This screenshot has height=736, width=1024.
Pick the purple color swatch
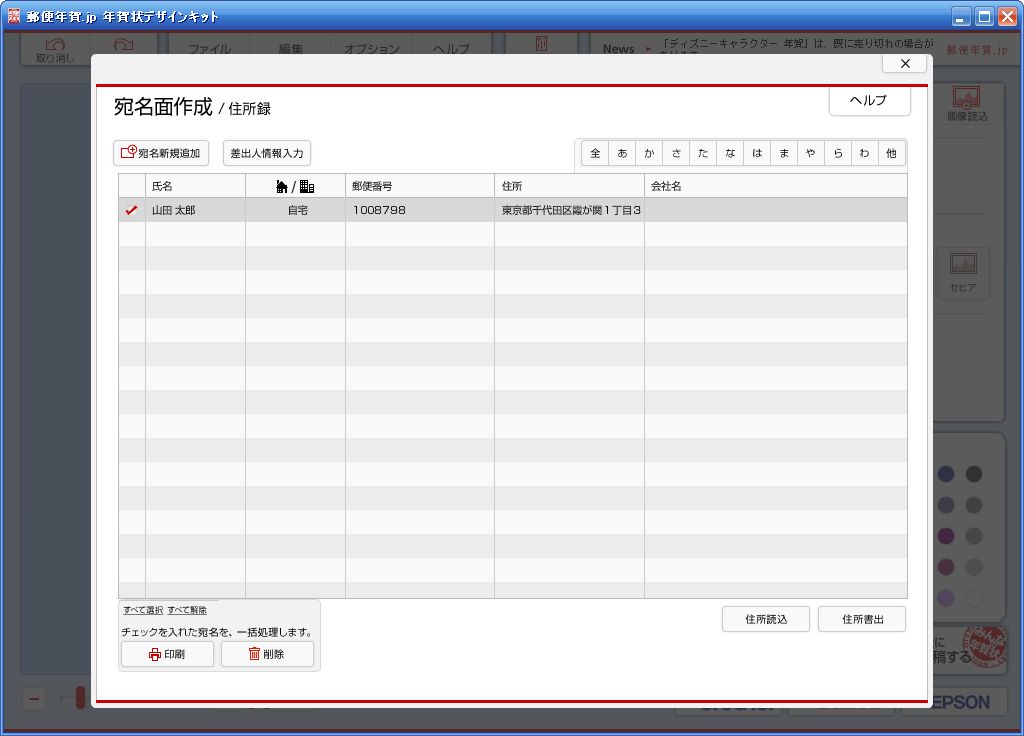[x=946, y=536]
